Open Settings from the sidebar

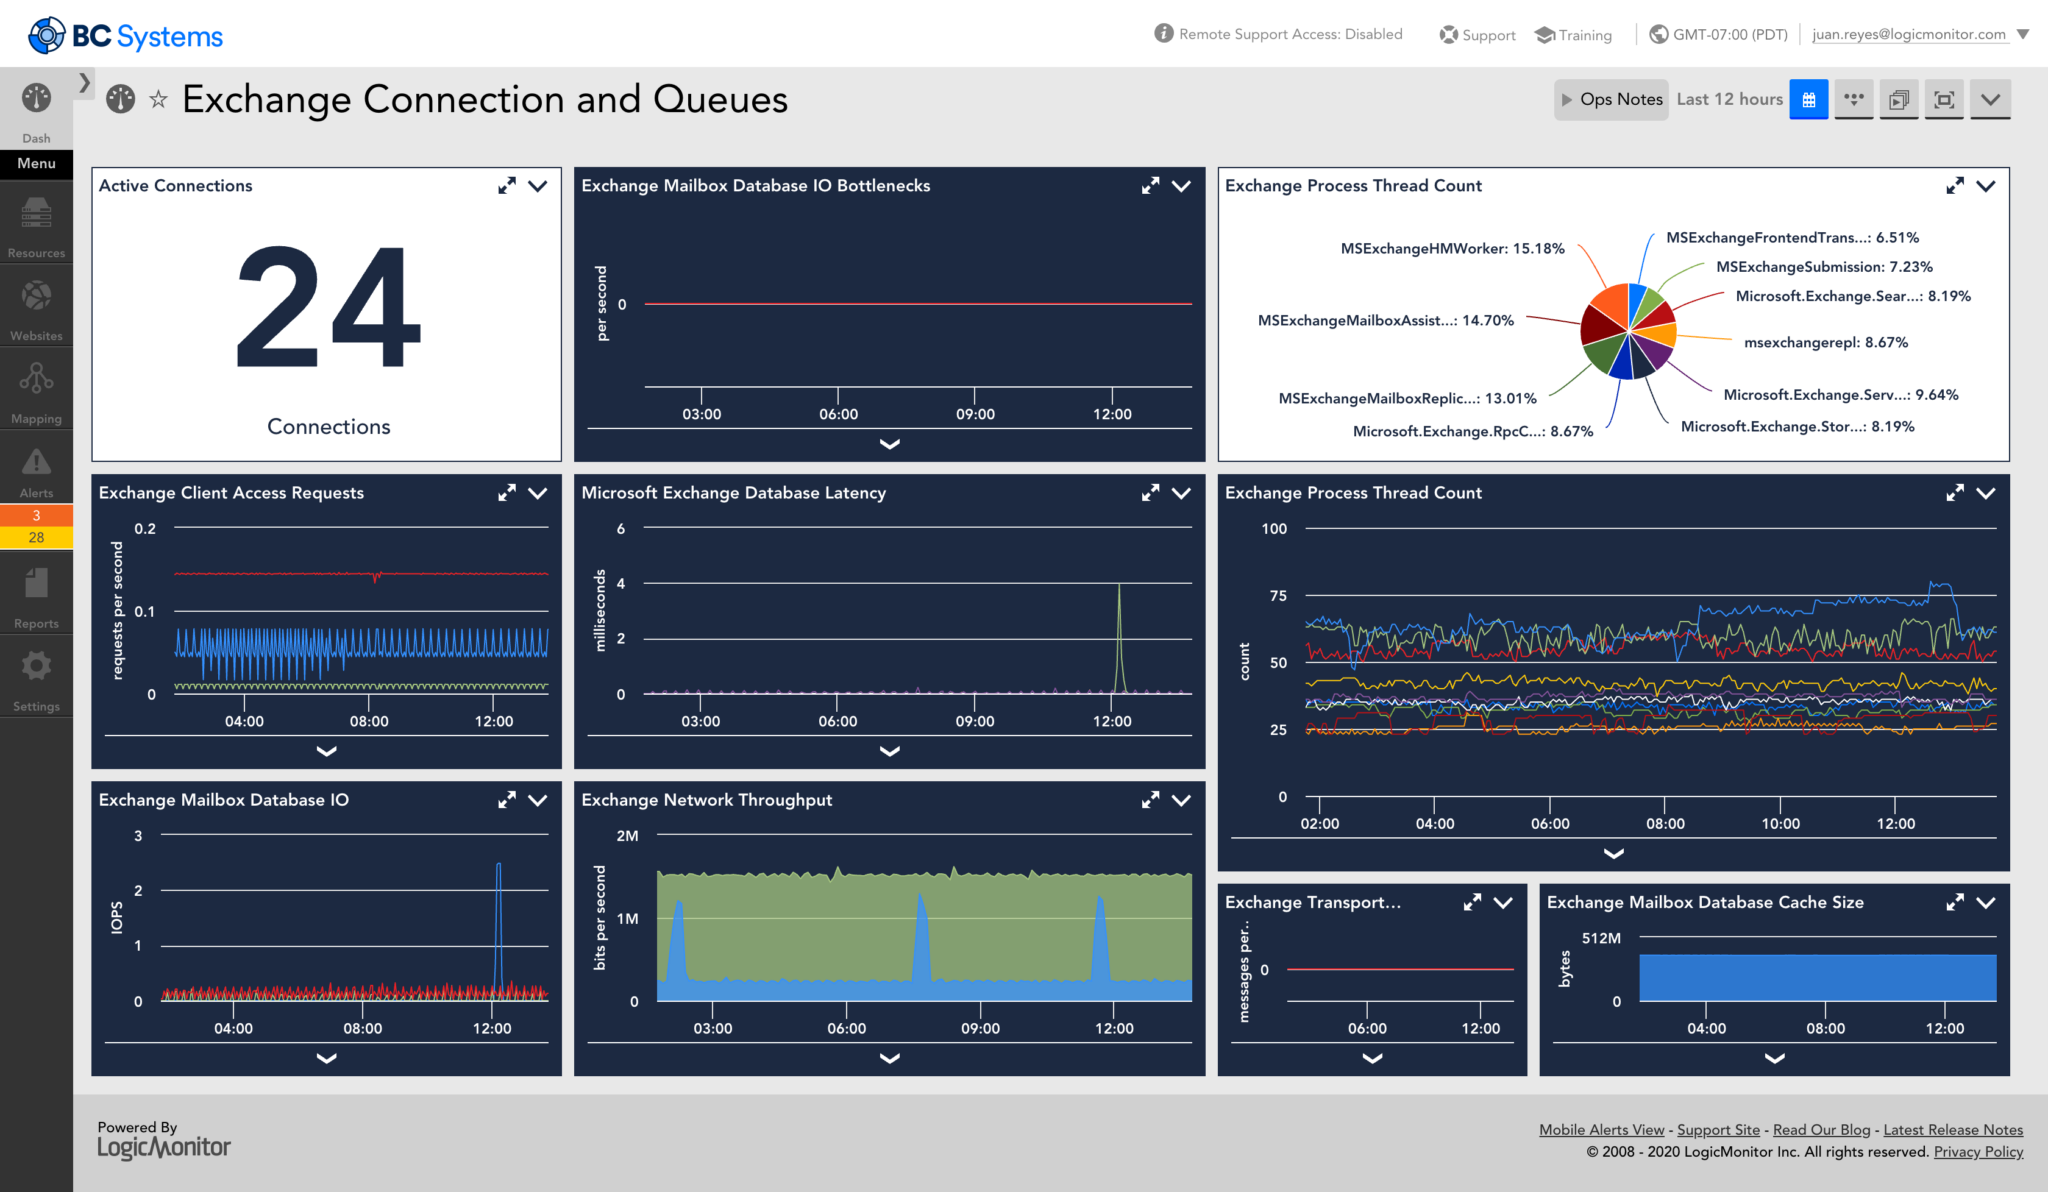point(36,676)
